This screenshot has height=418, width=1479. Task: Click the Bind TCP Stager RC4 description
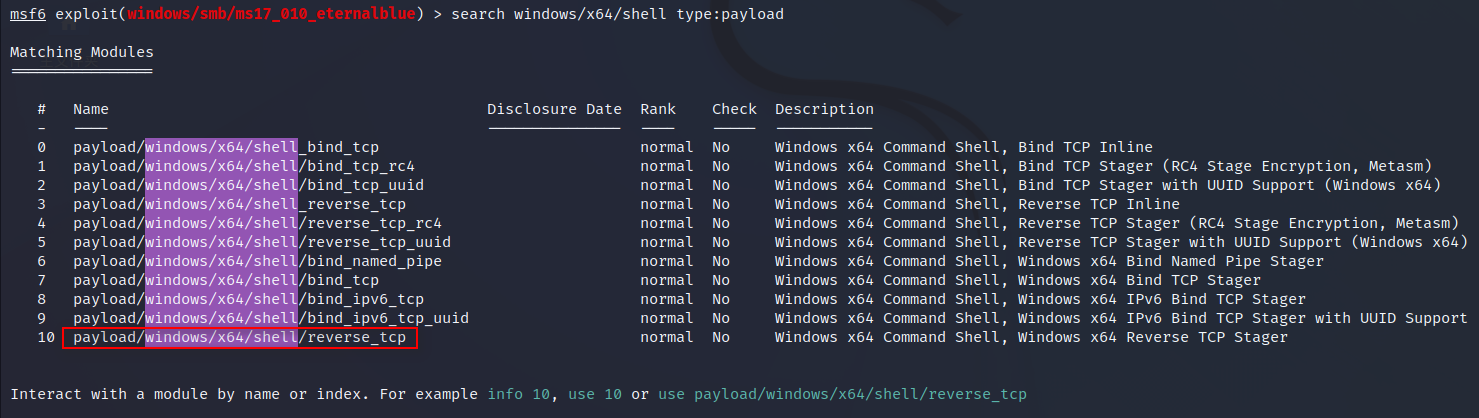coord(1104,166)
